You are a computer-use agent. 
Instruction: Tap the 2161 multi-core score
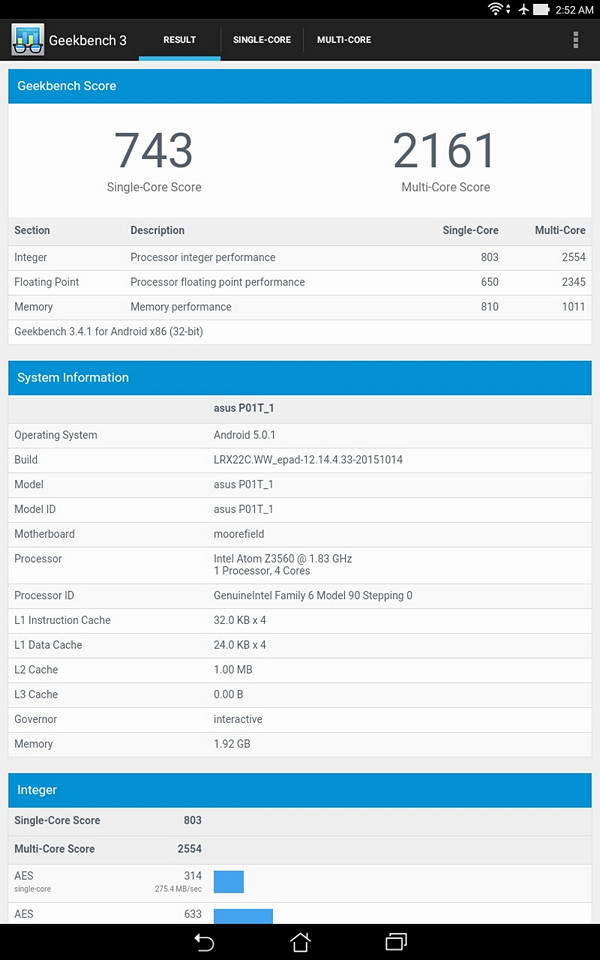point(444,151)
